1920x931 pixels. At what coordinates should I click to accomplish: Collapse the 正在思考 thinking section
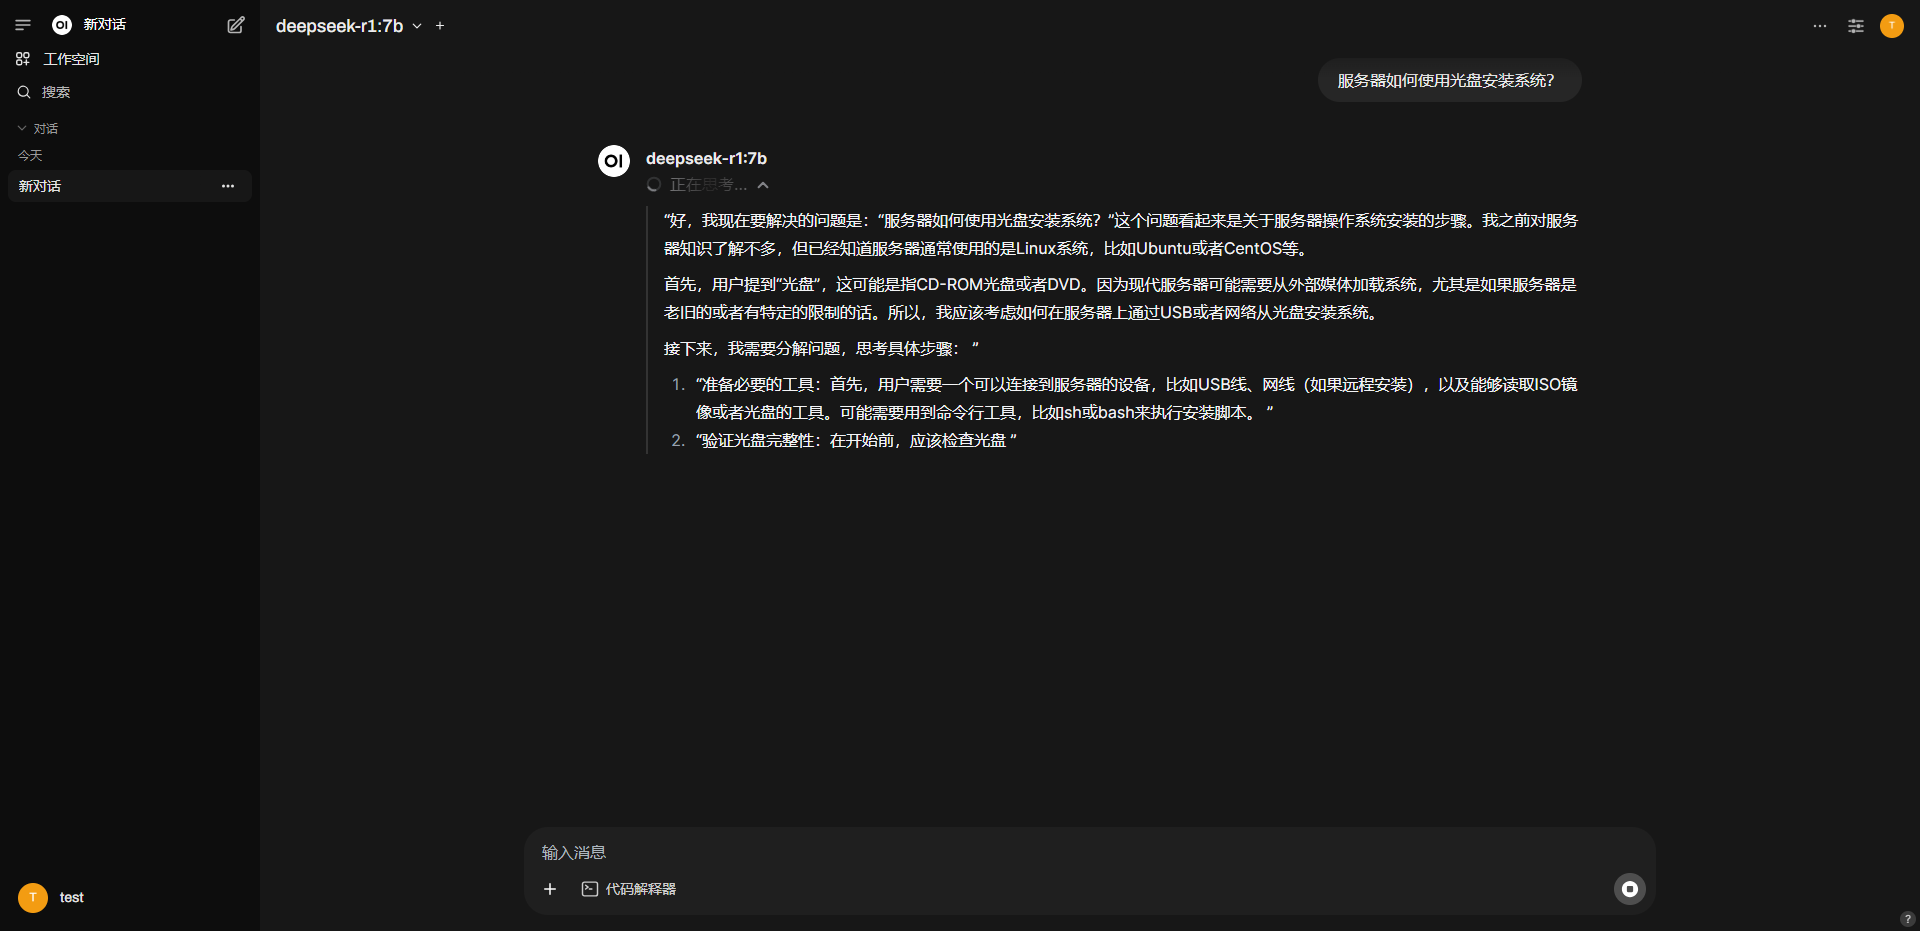pyautogui.click(x=708, y=185)
